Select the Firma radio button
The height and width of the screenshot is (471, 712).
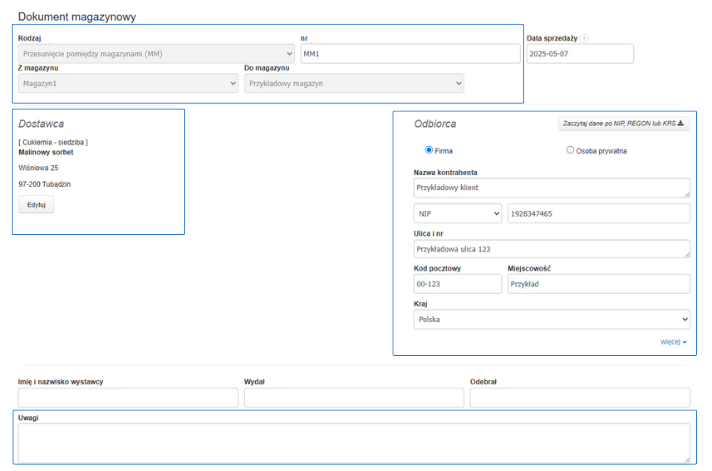point(429,150)
